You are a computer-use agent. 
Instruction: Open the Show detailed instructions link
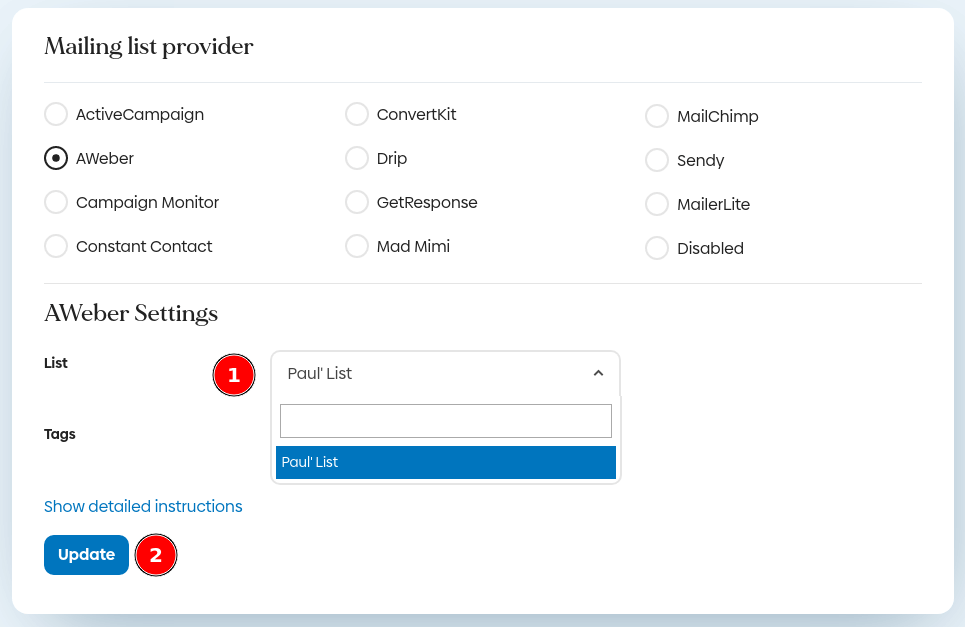[x=143, y=506]
